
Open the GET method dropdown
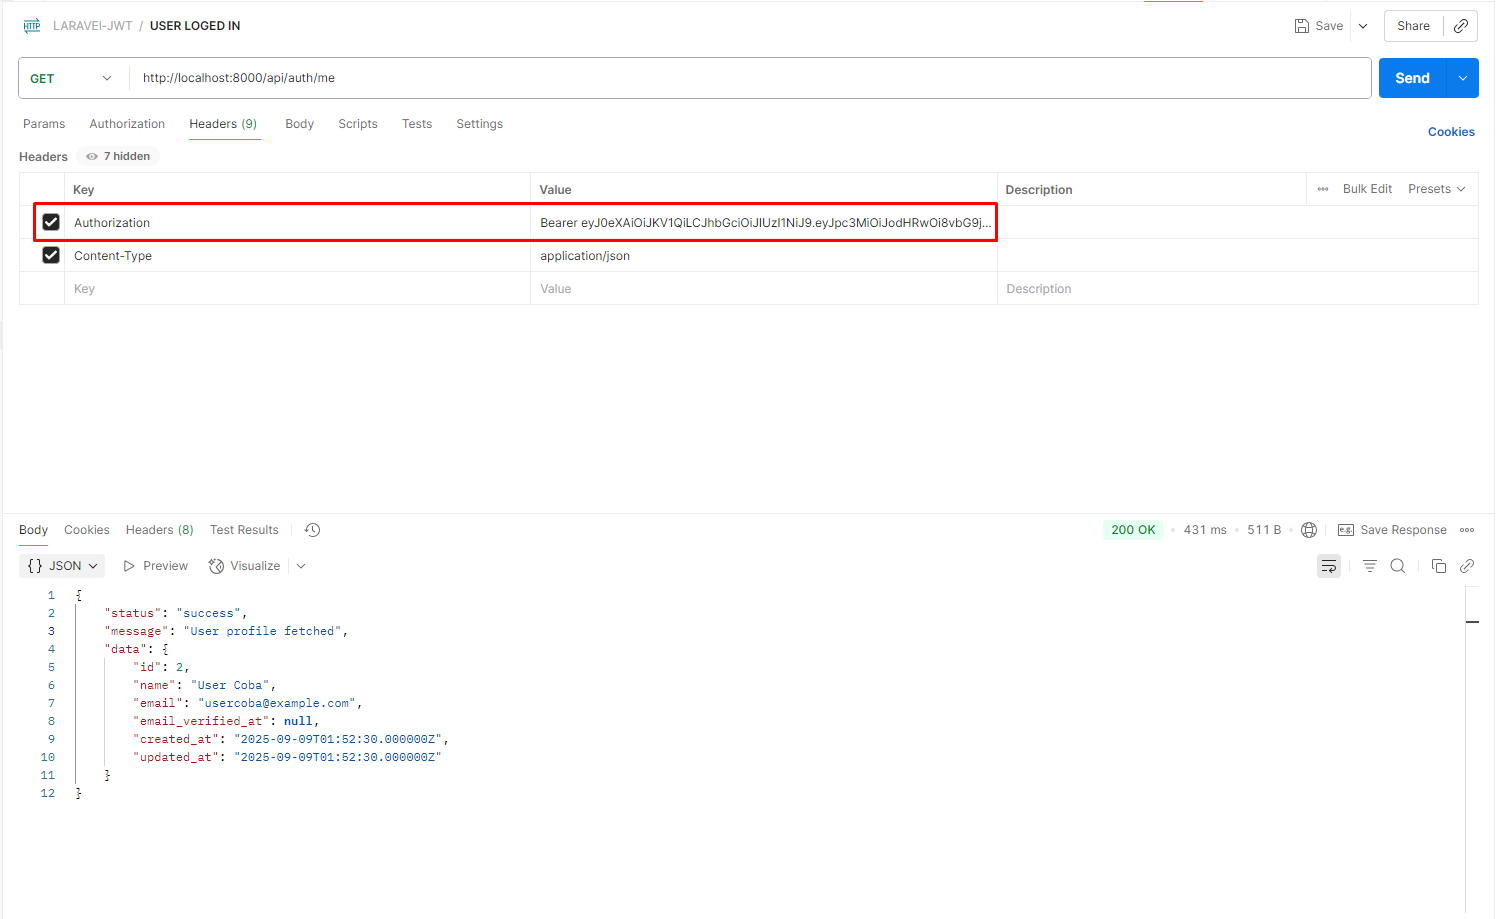click(72, 78)
